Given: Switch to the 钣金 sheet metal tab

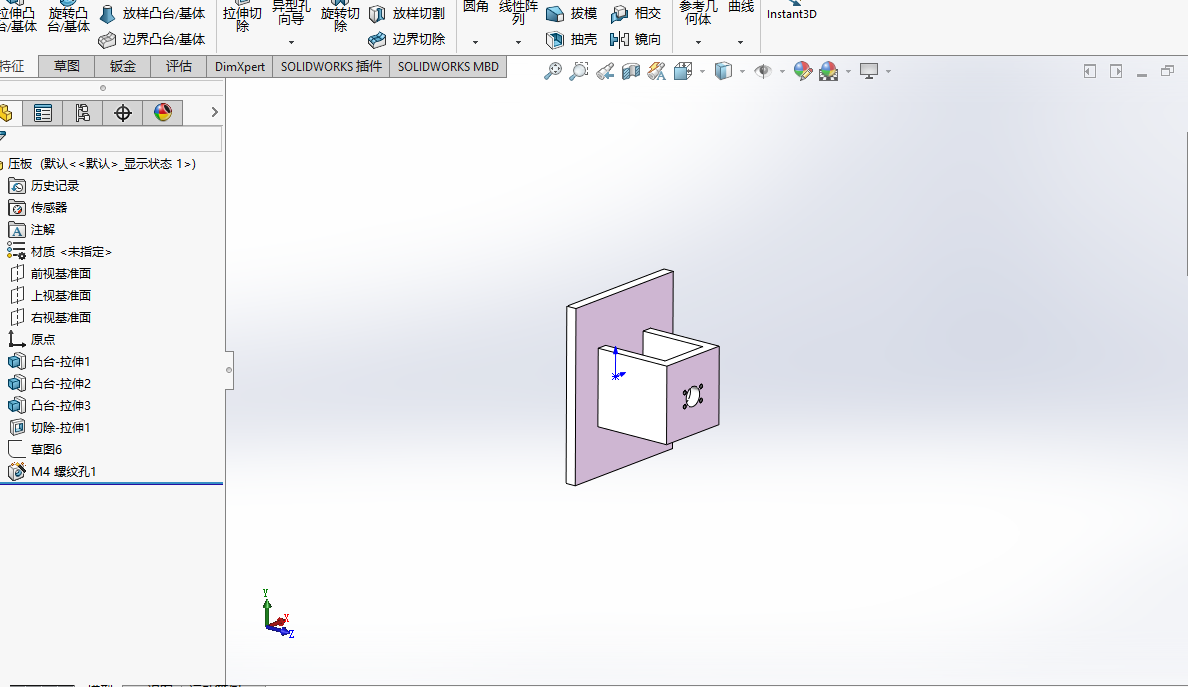Looking at the screenshot, I should pyautogui.click(x=123, y=67).
